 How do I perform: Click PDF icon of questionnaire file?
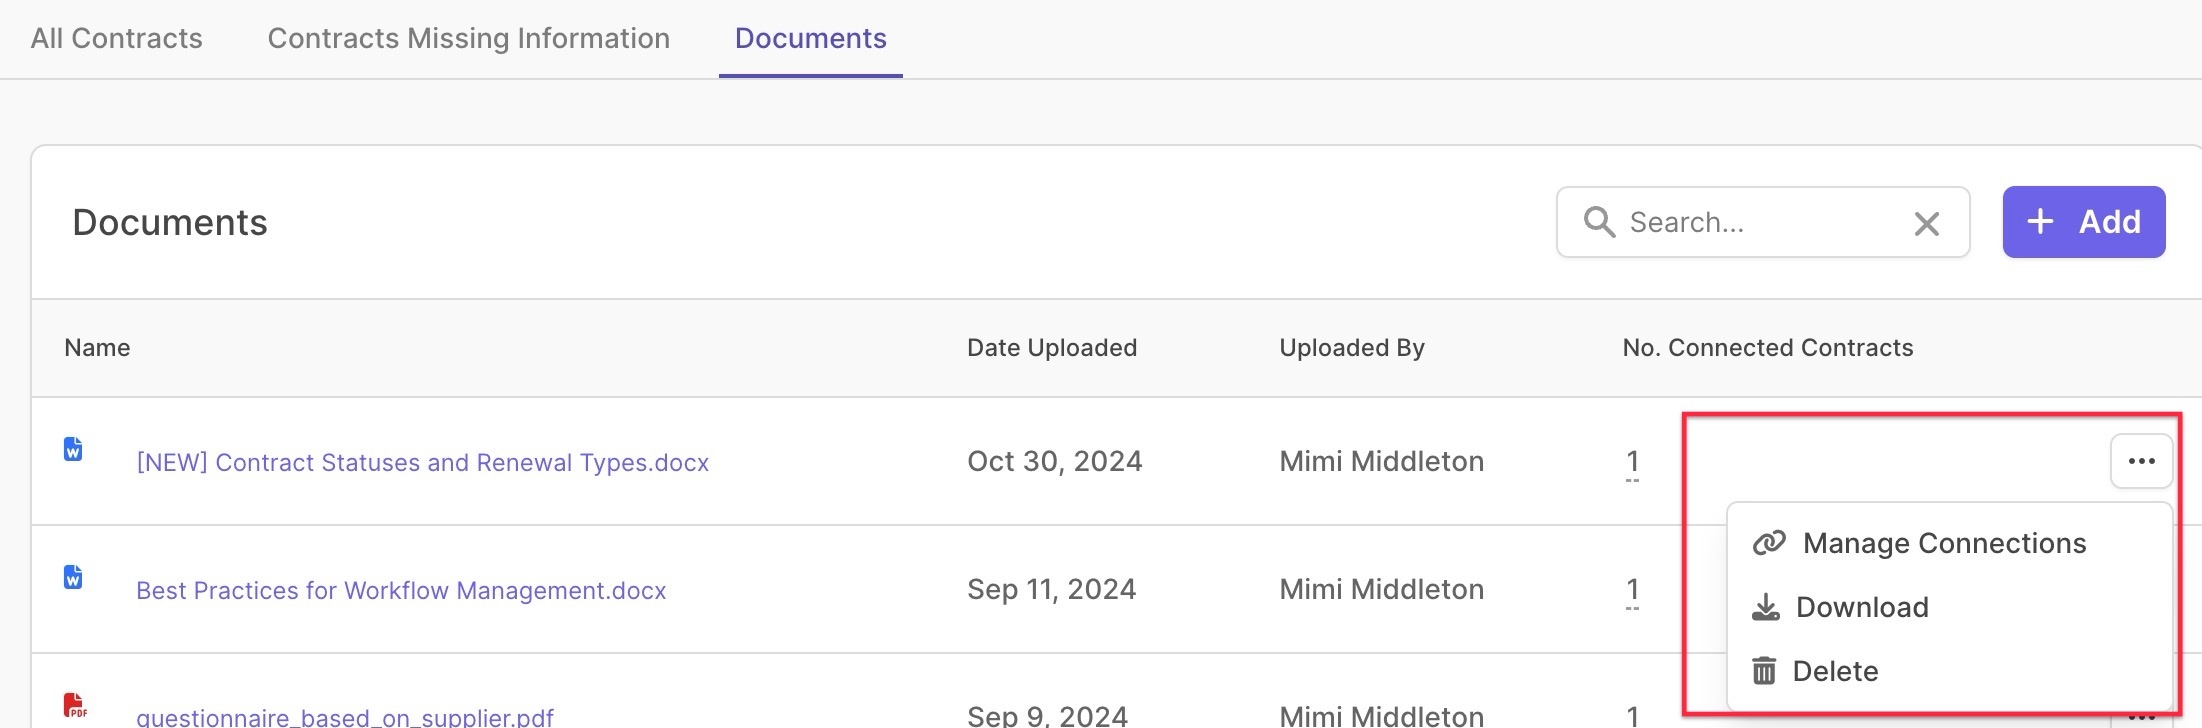[75, 705]
